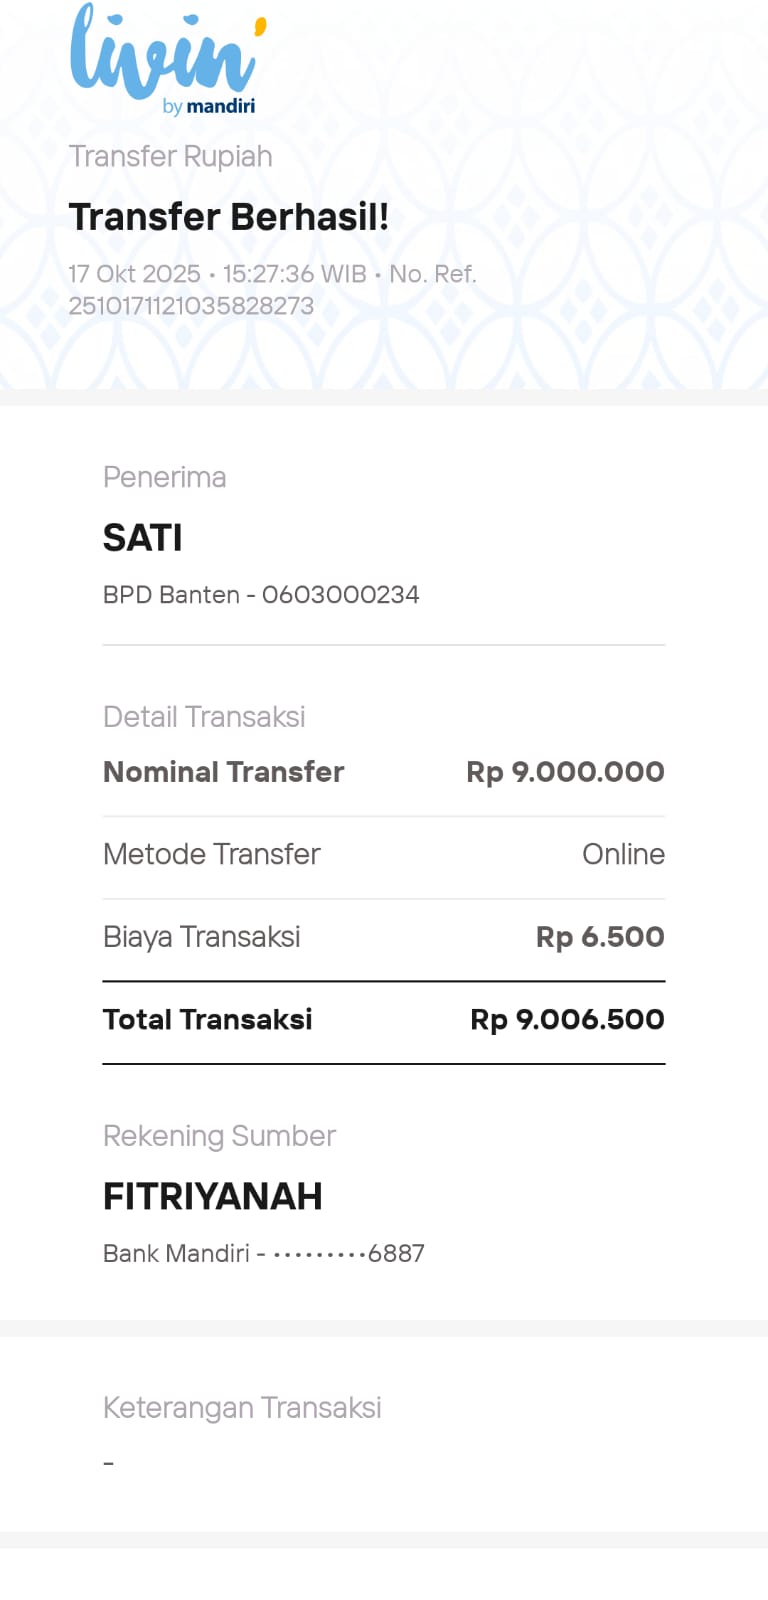768x1600 pixels.
Task: Select the Rp 9.006.500 total amount
Action: [567, 1019]
